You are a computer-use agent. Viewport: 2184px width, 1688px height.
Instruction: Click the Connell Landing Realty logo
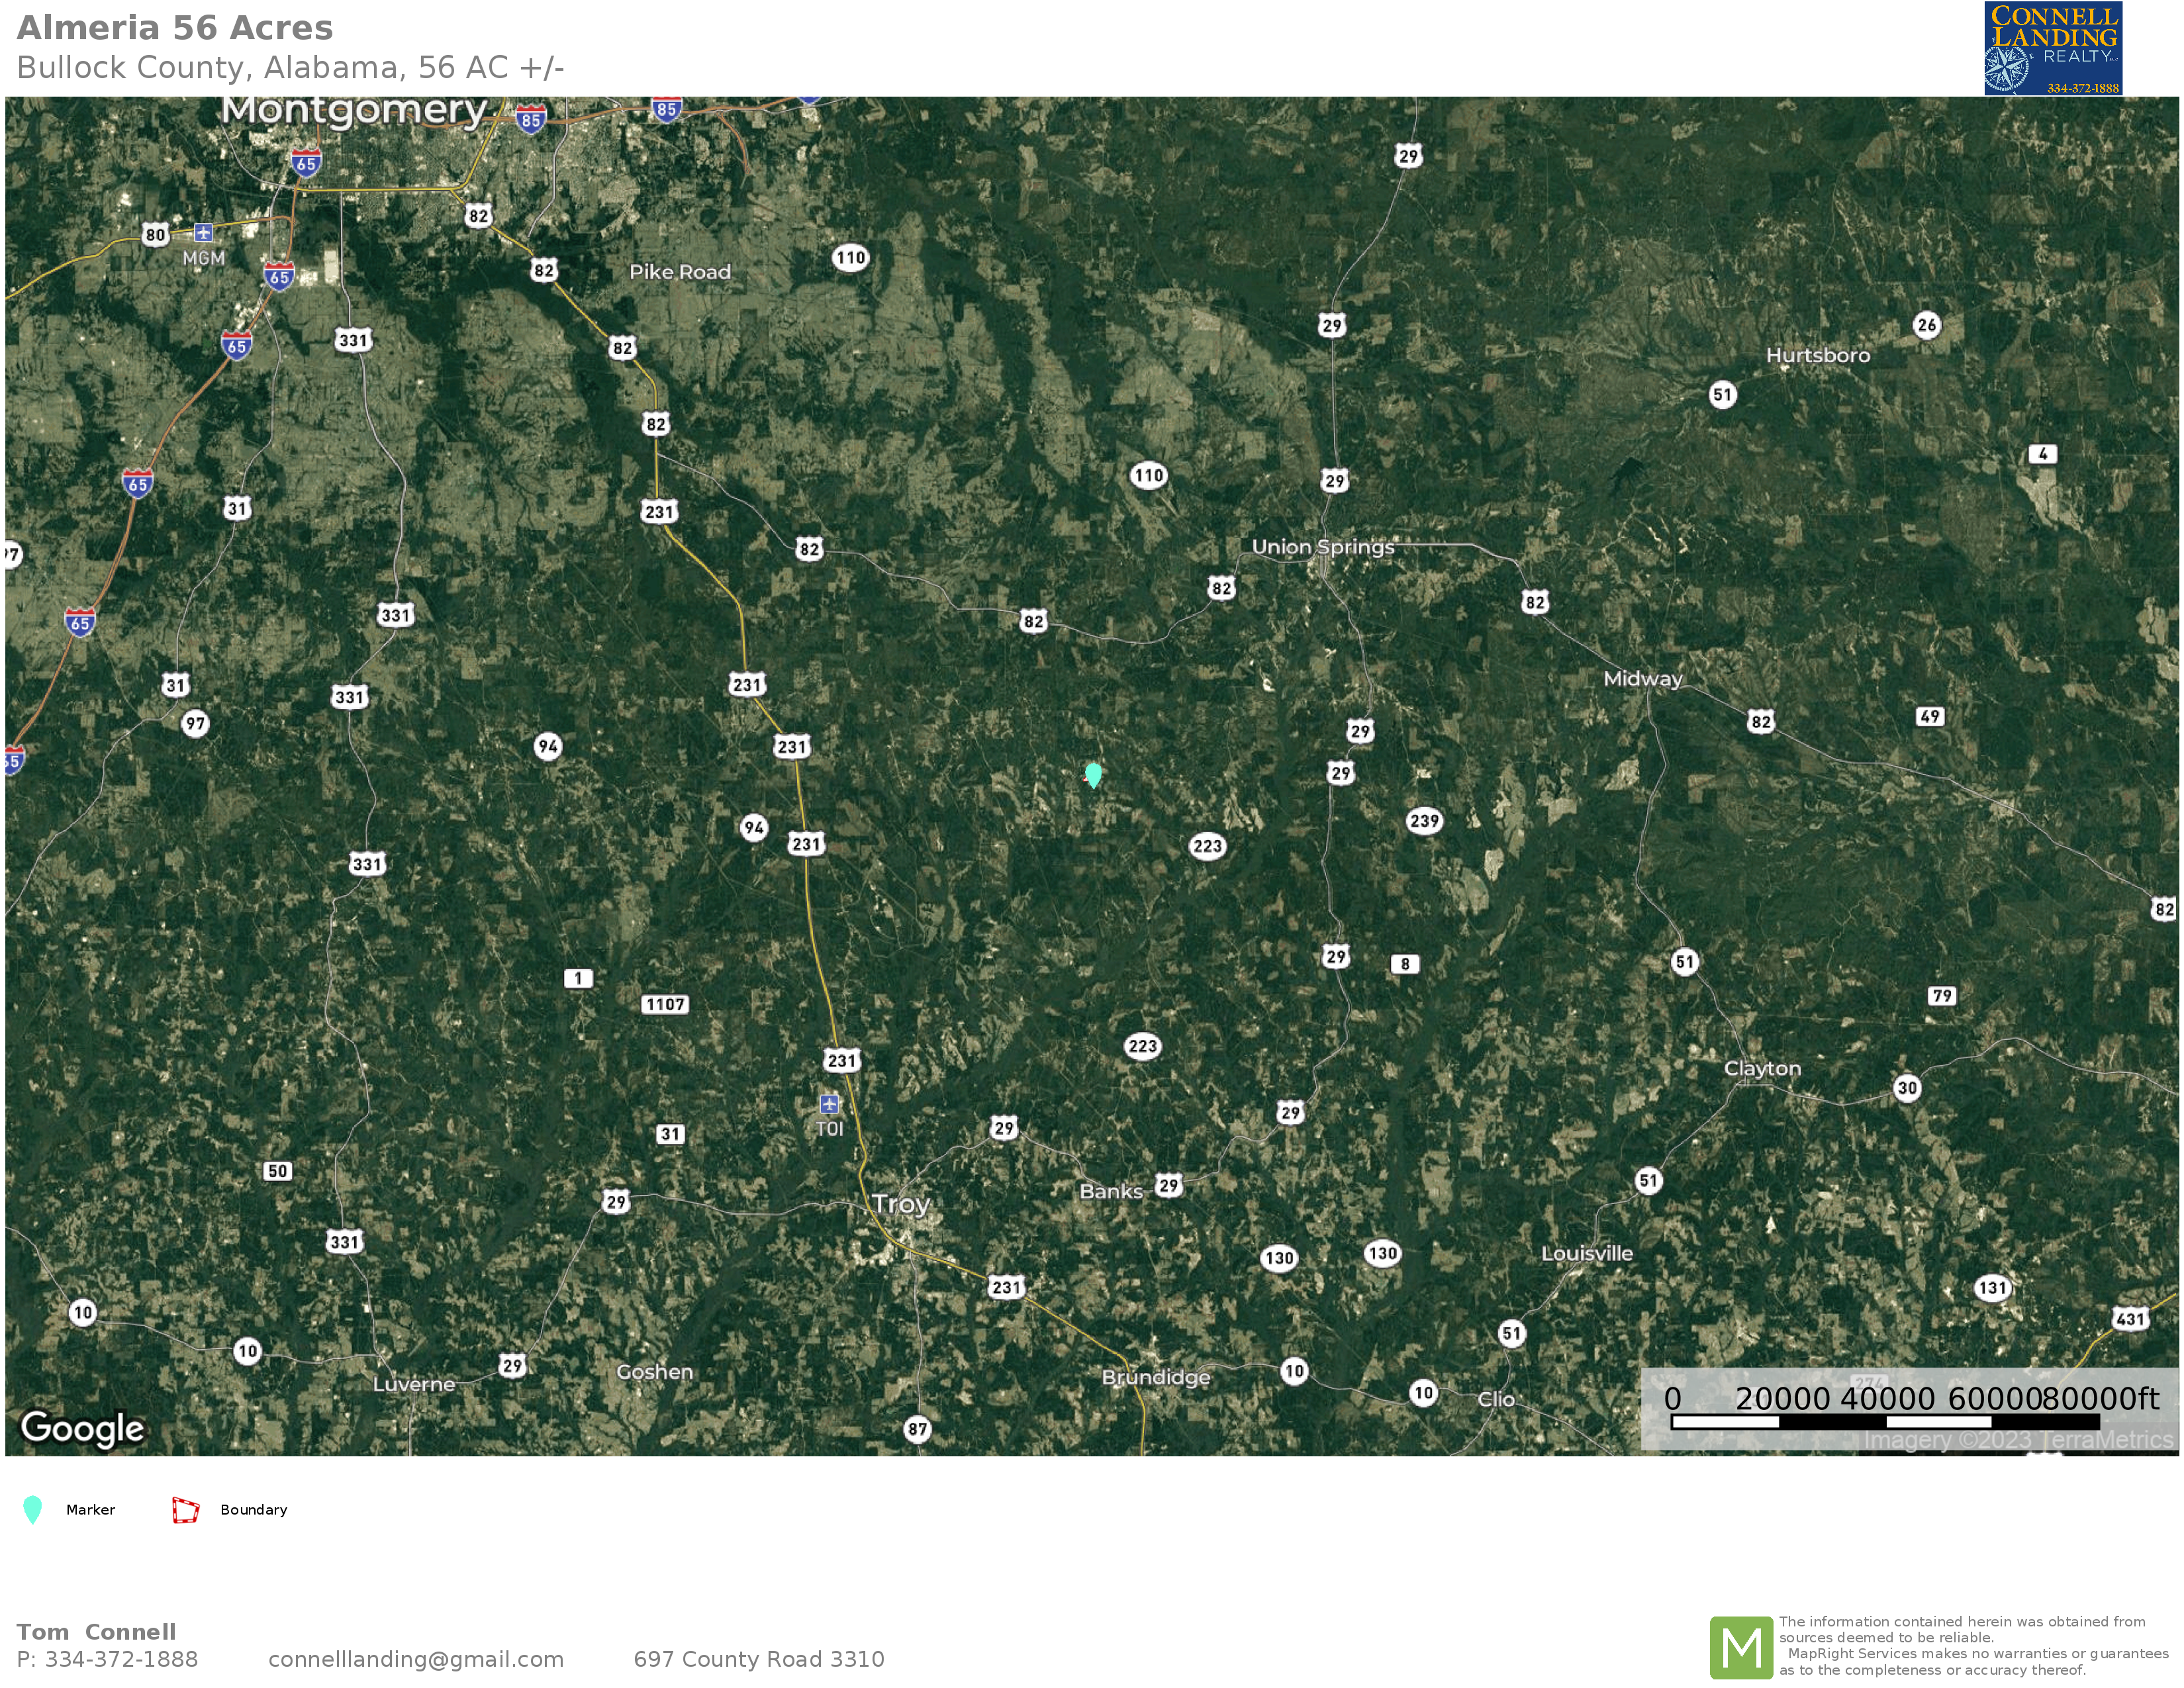click(x=2053, y=49)
